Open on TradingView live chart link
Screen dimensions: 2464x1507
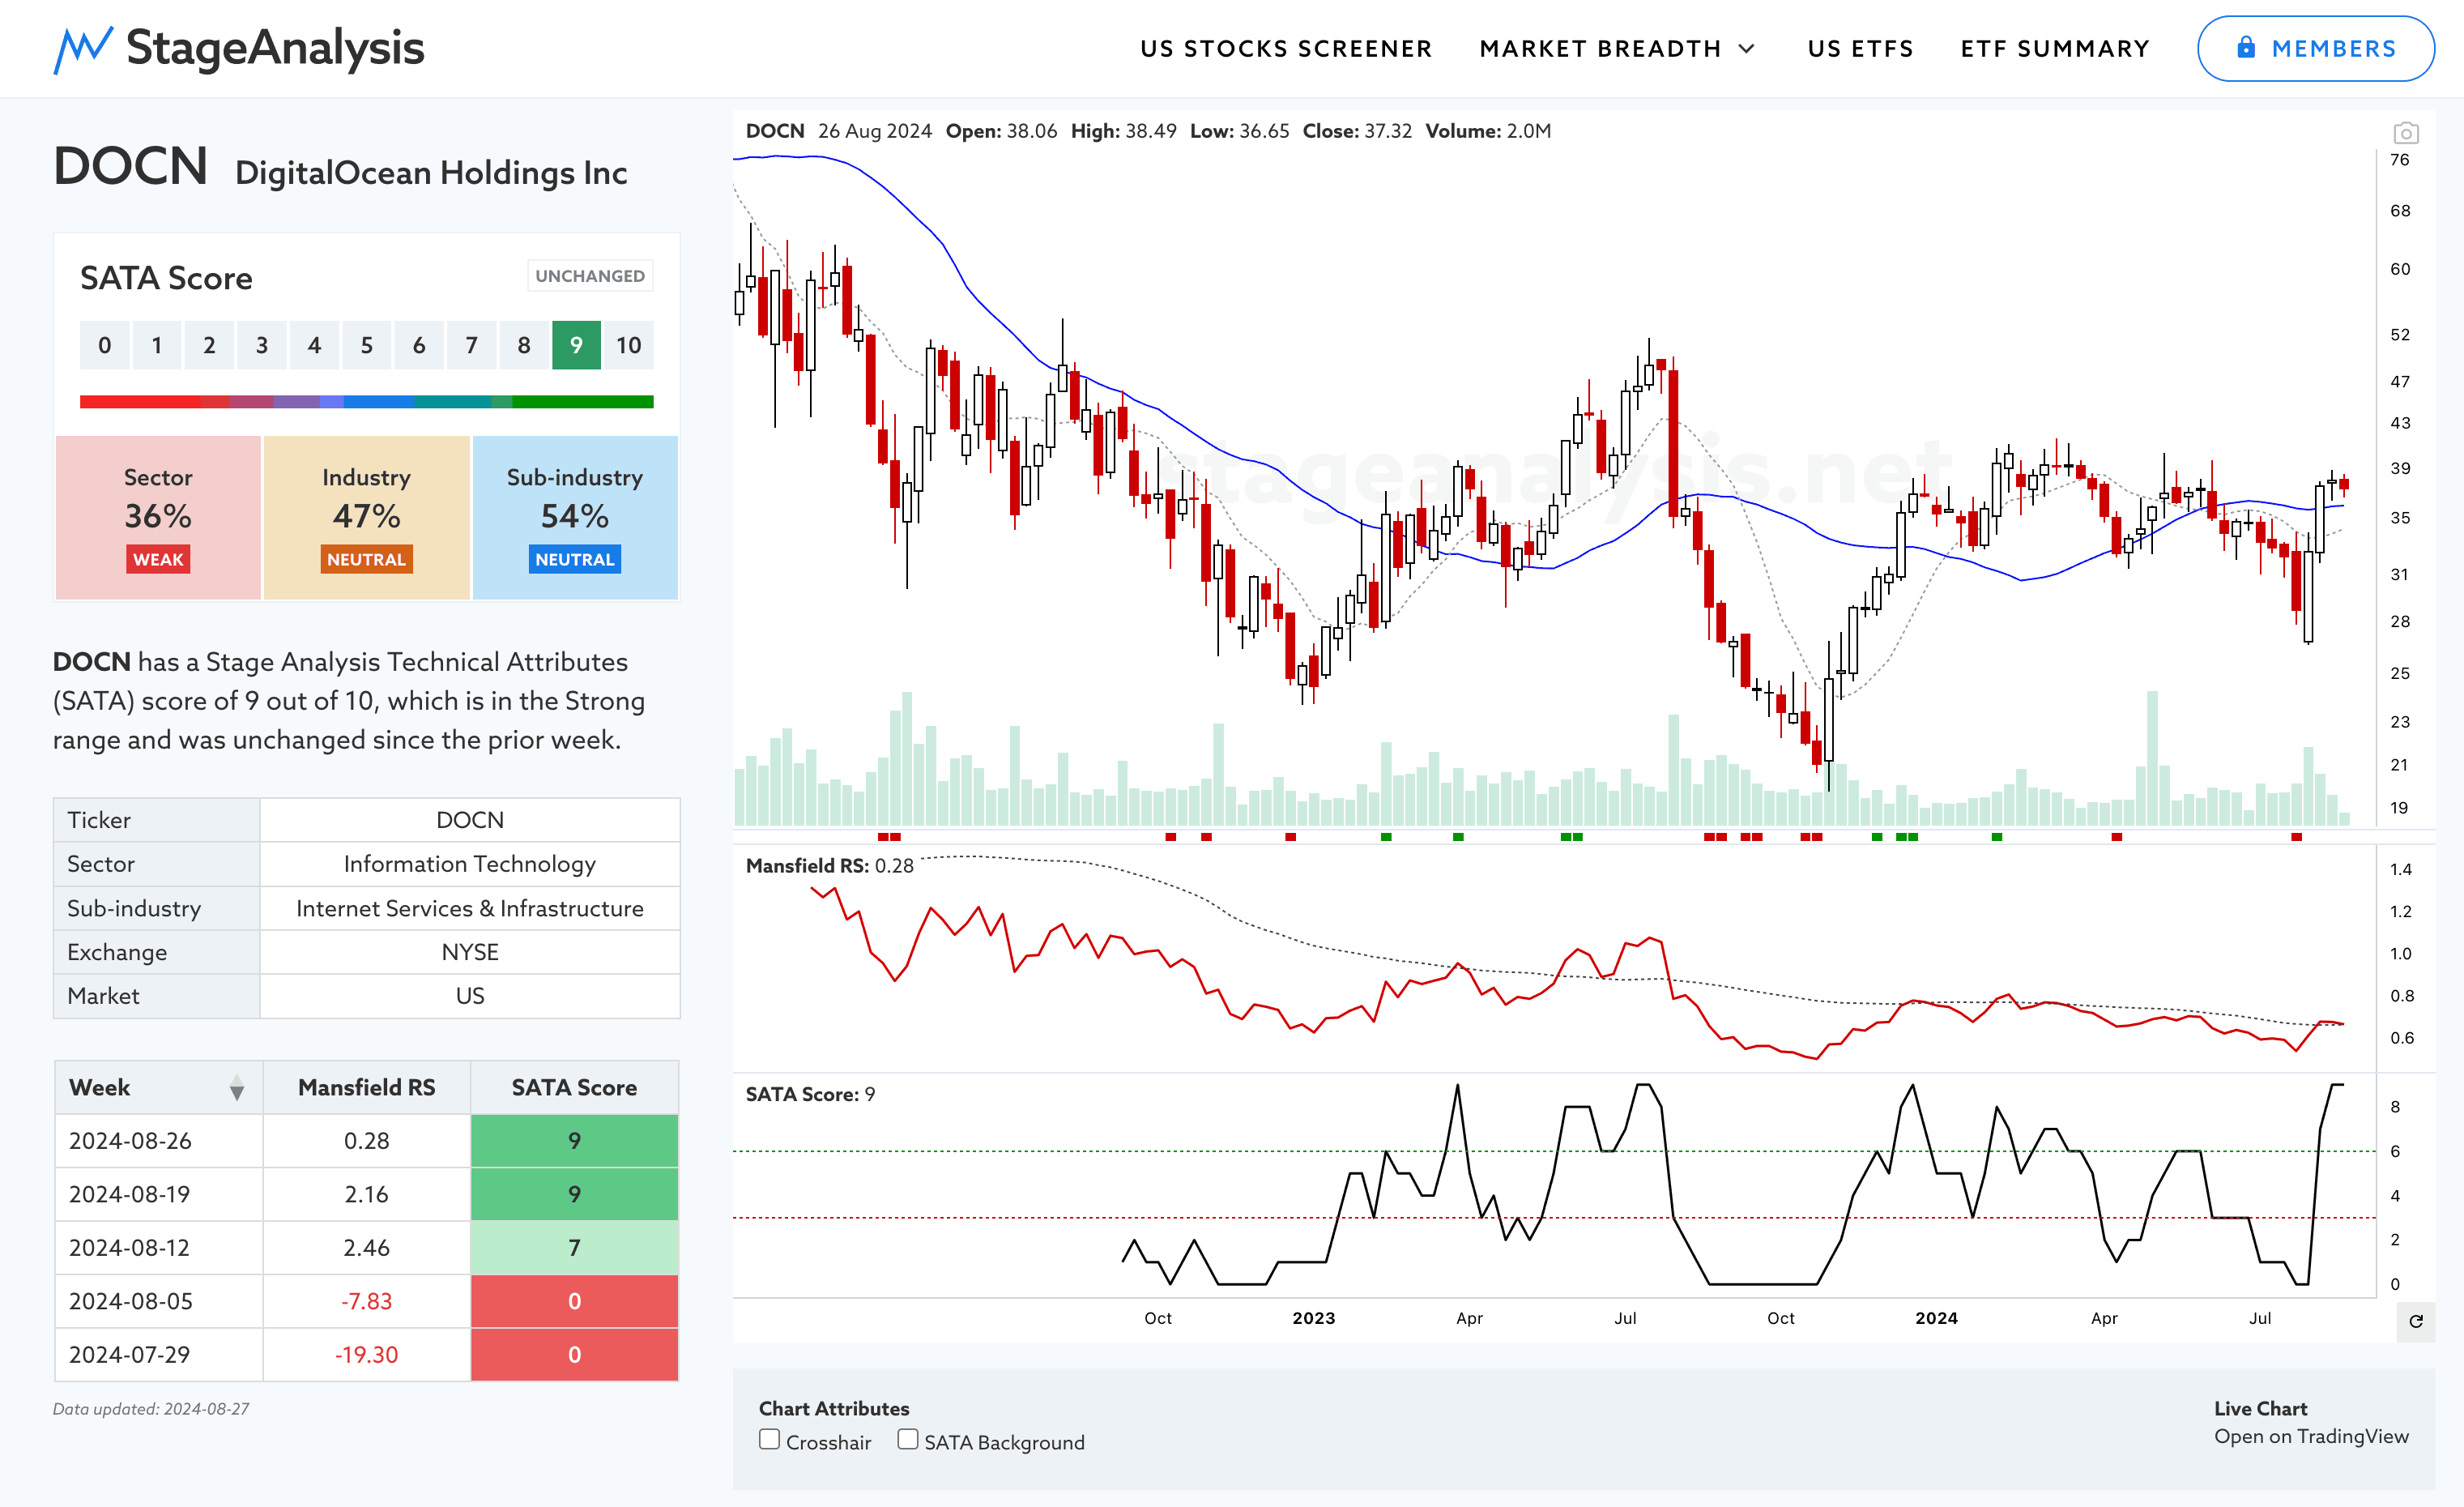[x=2311, y=1436]
